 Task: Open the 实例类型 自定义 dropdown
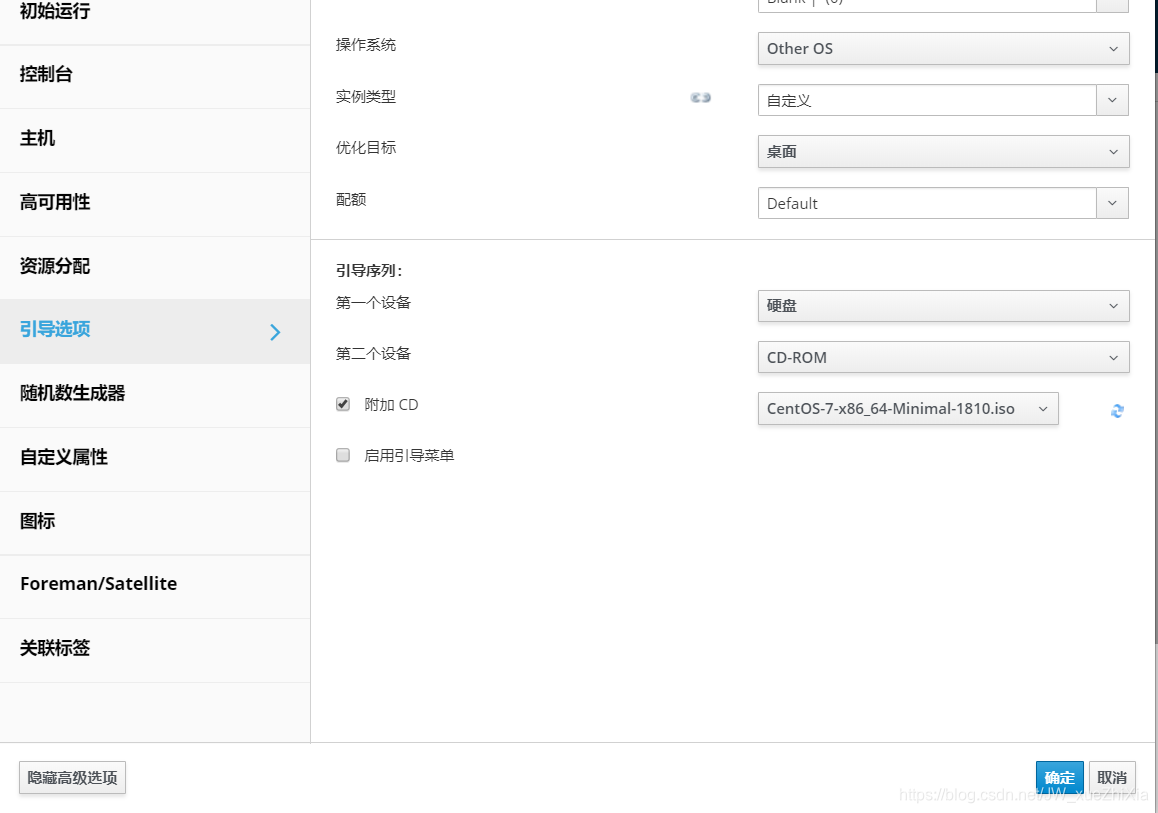tap(1111, 100)
